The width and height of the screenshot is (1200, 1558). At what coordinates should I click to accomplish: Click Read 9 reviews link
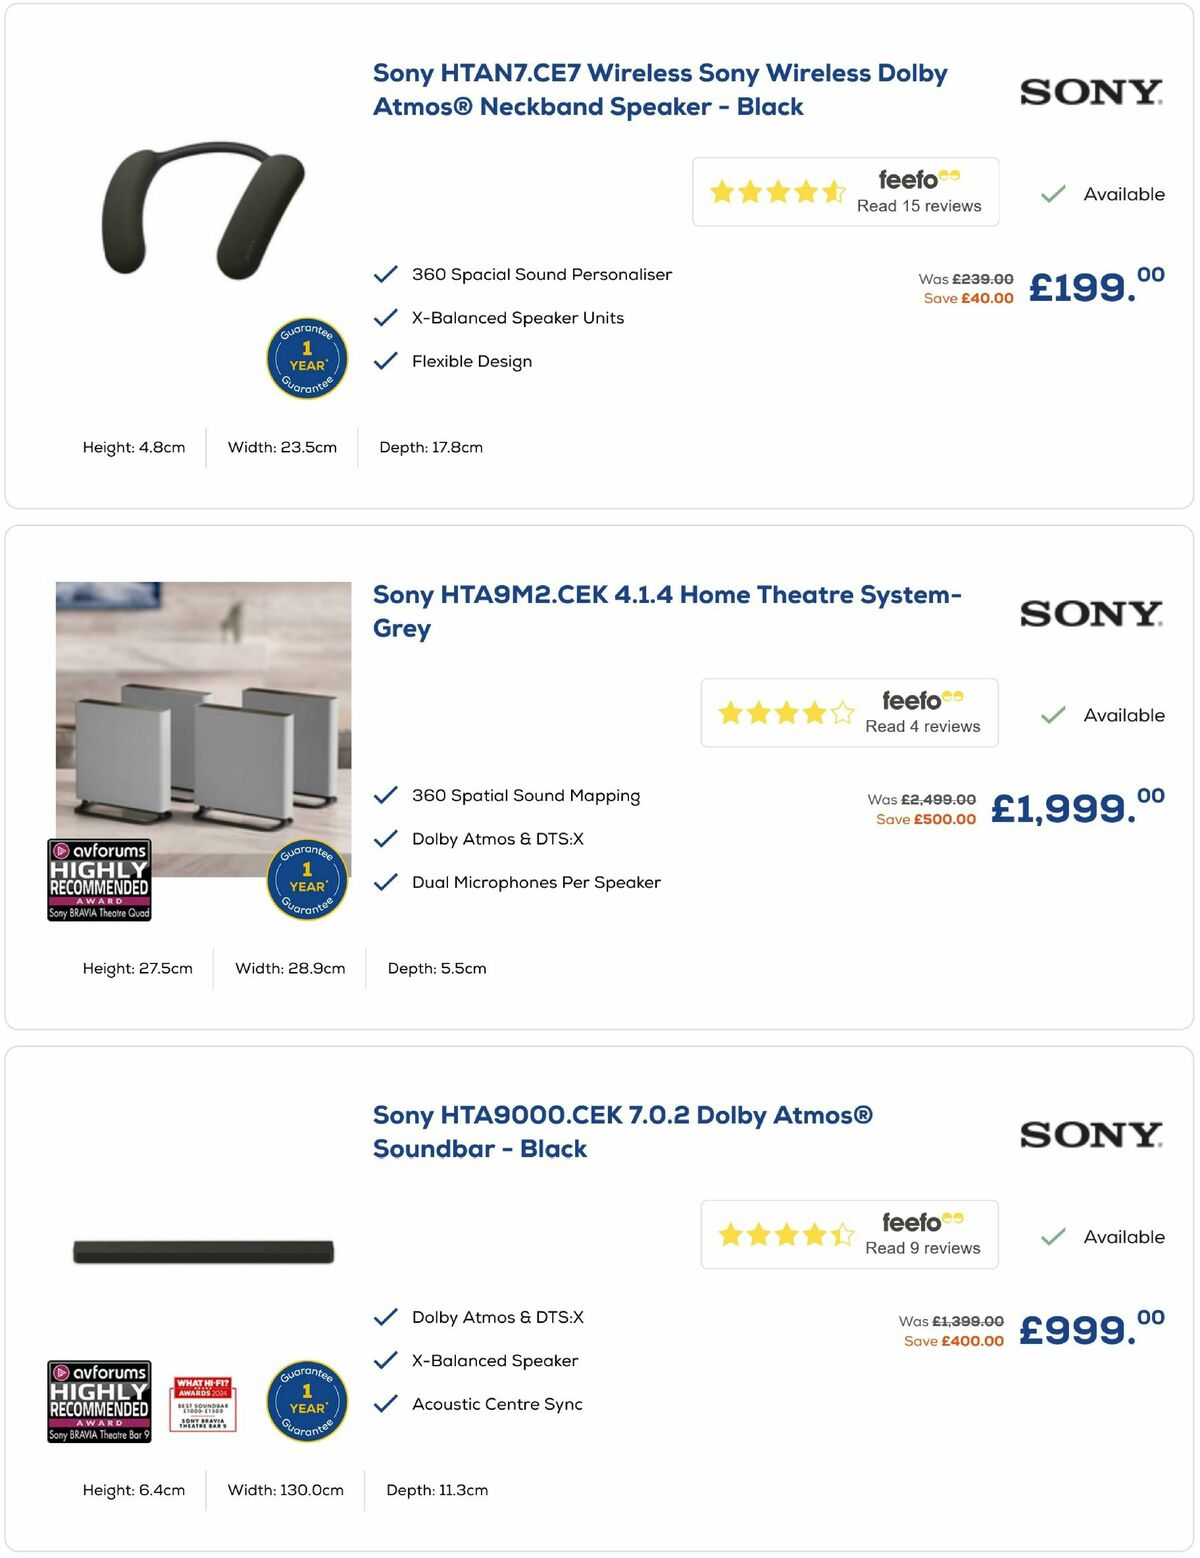coord(922,1248)
